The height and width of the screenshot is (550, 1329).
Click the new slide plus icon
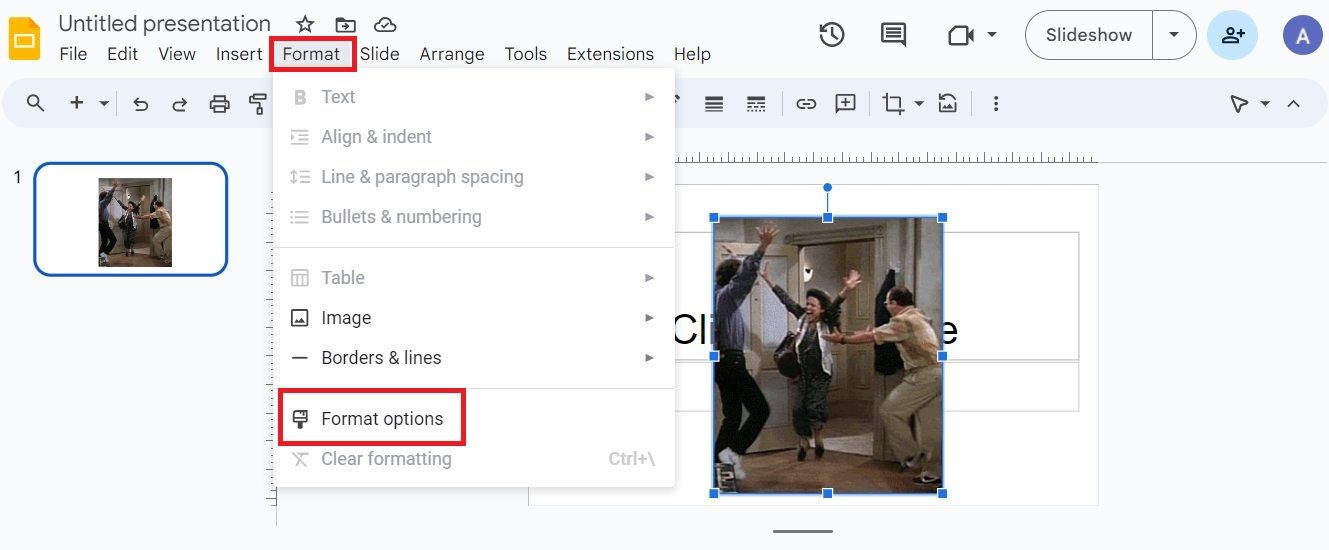coord(76,103)
